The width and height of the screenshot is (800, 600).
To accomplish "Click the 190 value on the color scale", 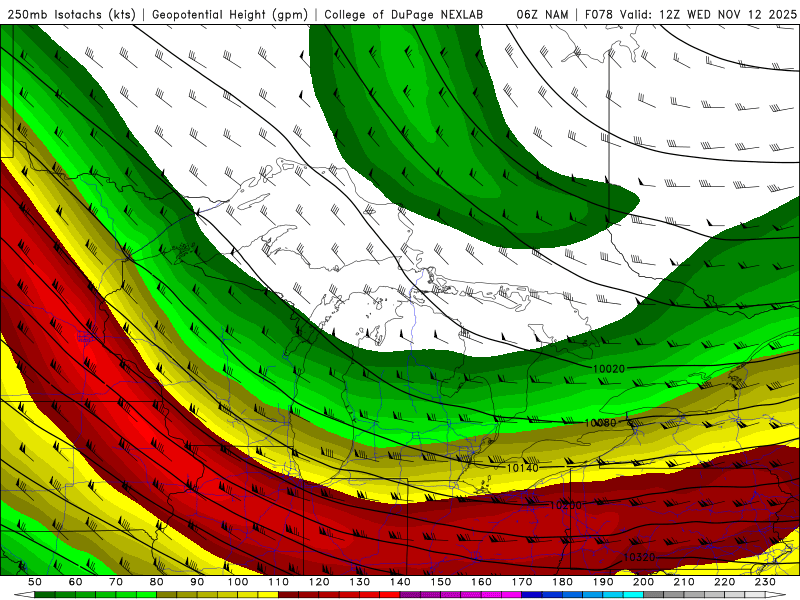I will (603, 582).
